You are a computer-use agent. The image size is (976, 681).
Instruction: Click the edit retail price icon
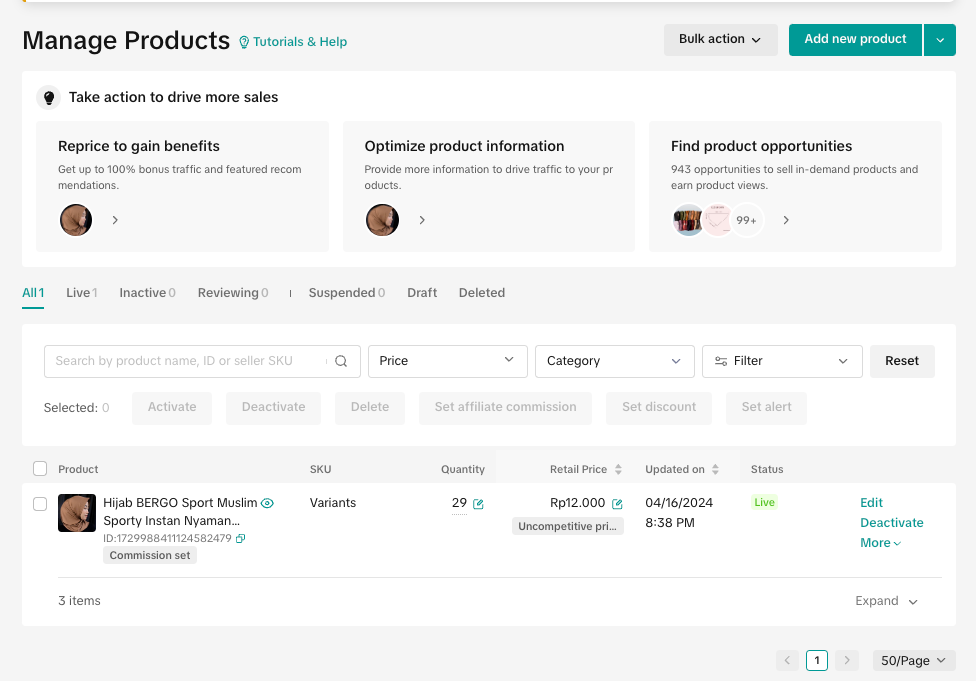pos(617,504)
